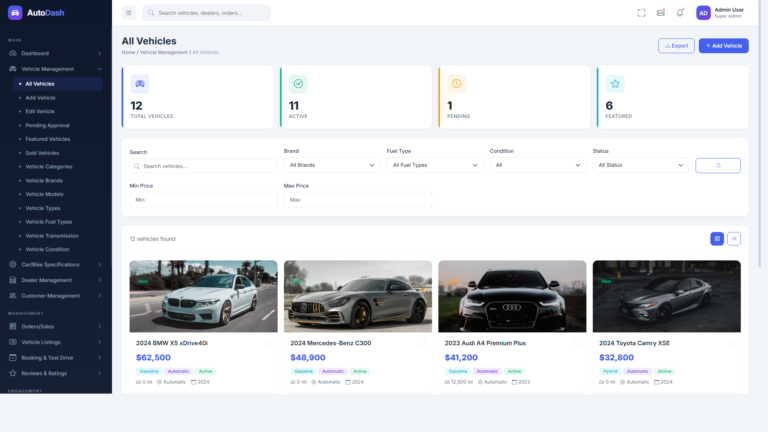Open the Add Vehicle sidebar item

[58, 97]
